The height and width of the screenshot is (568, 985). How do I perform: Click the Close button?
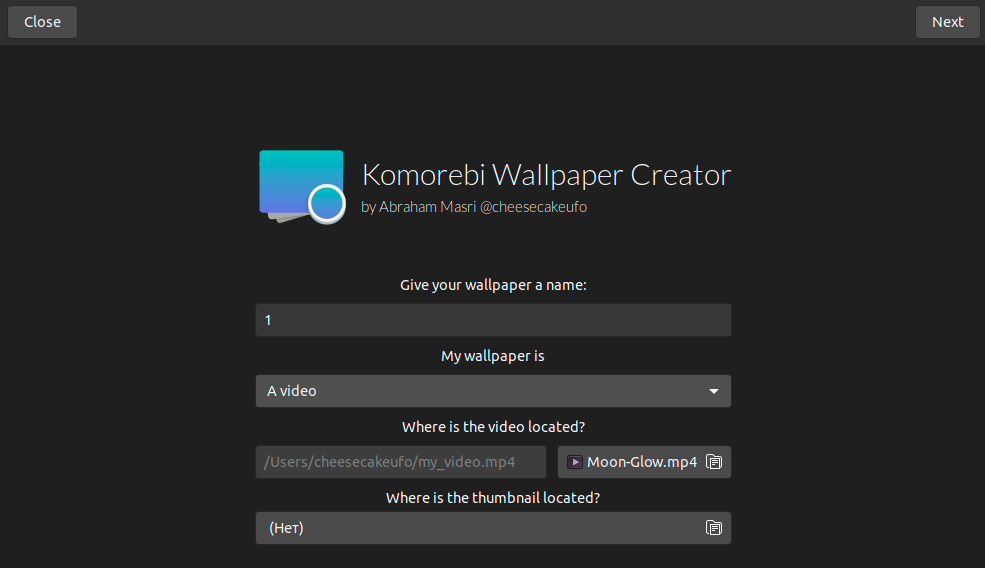coord(42,22)
